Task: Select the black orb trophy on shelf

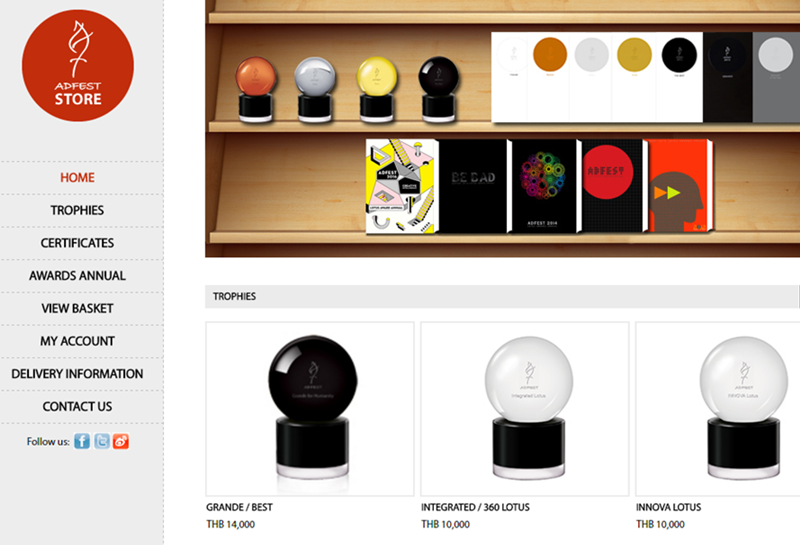Action: click(x=438, y=89)
